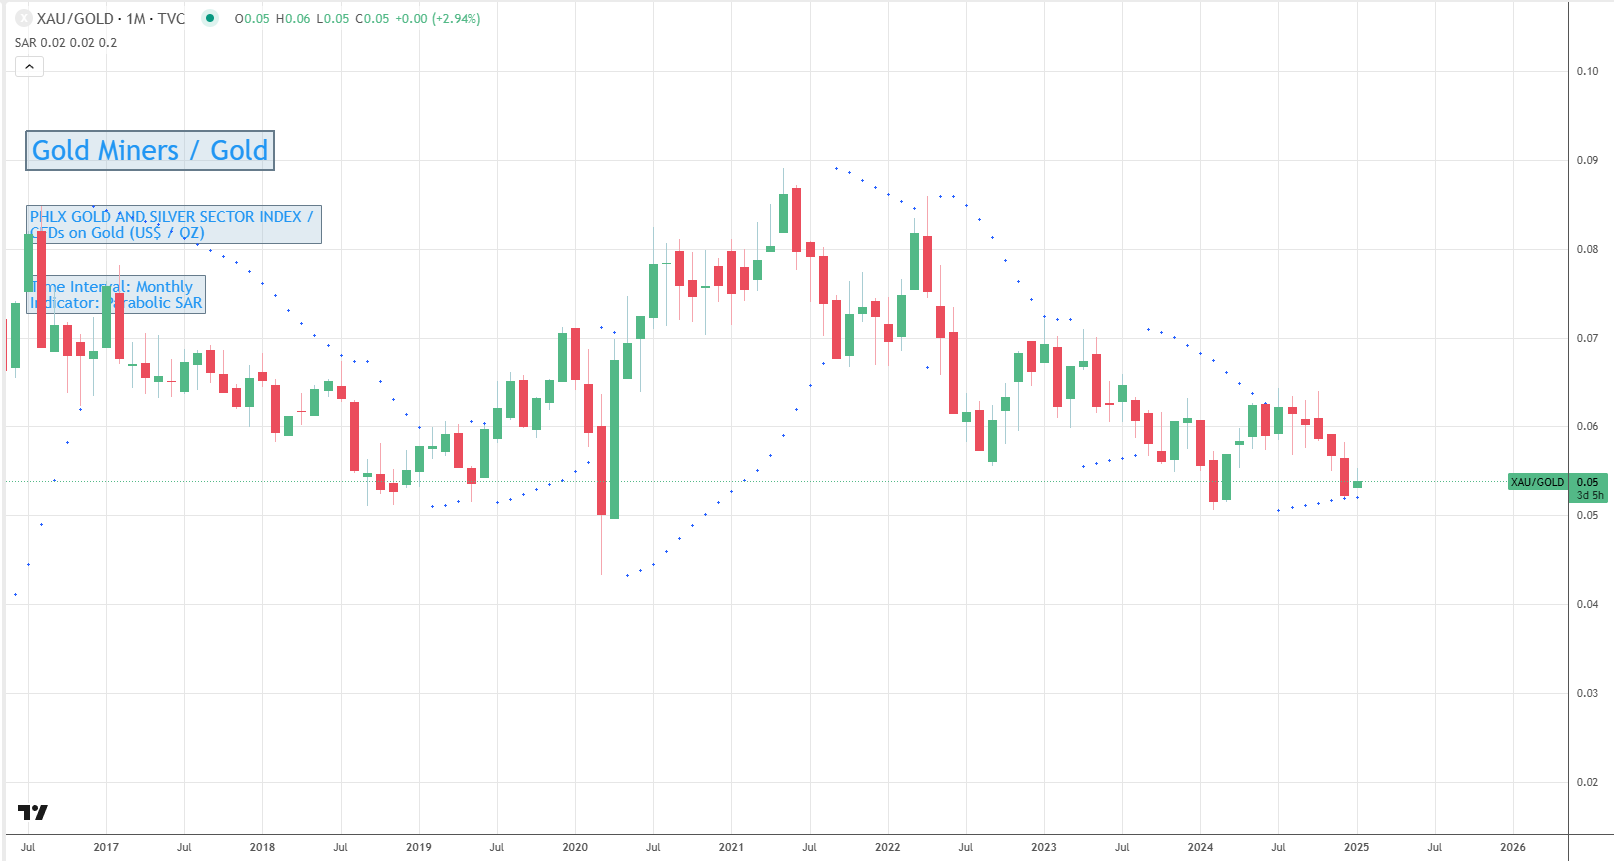1614x861 pixels.
Task: Select Time Interval Monthly text note
Action: click(116, 294)
